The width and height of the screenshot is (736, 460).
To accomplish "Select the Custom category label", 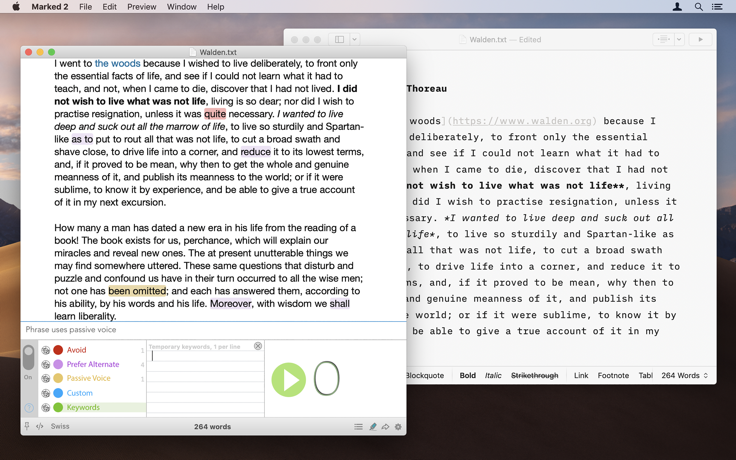I will pos(80,393).
